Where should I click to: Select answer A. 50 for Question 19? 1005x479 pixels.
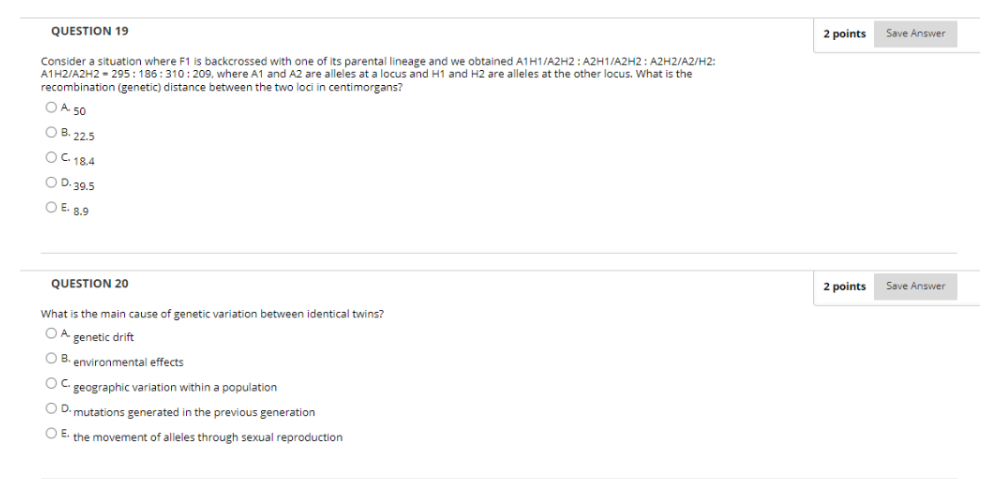51,108
